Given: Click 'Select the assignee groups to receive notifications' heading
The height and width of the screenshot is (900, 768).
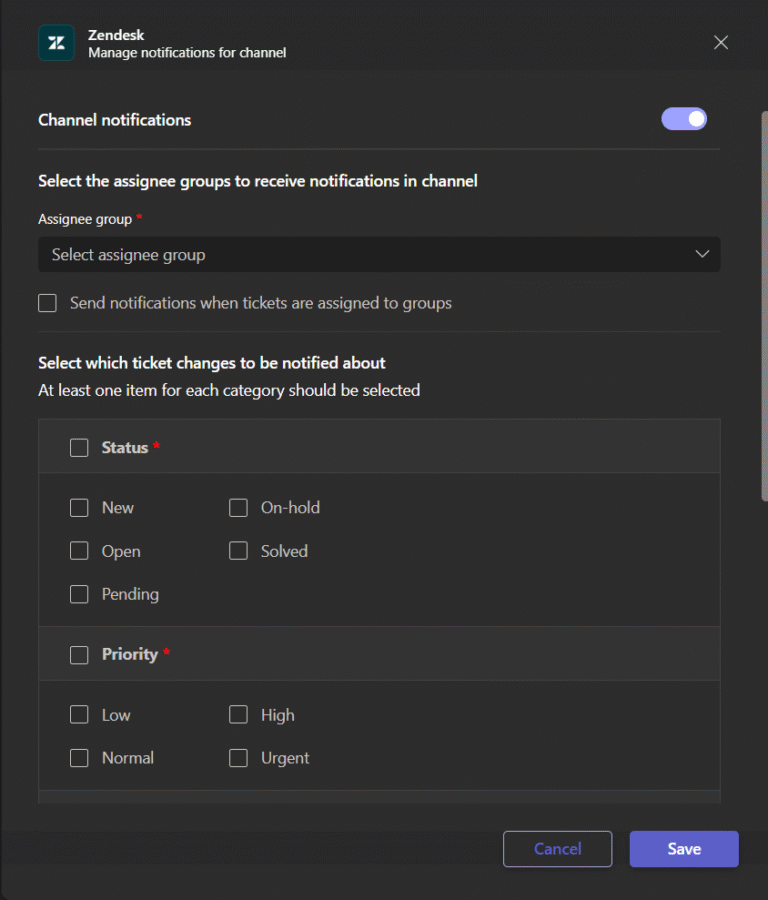Looking at the screenshot, I should (258, 181).
